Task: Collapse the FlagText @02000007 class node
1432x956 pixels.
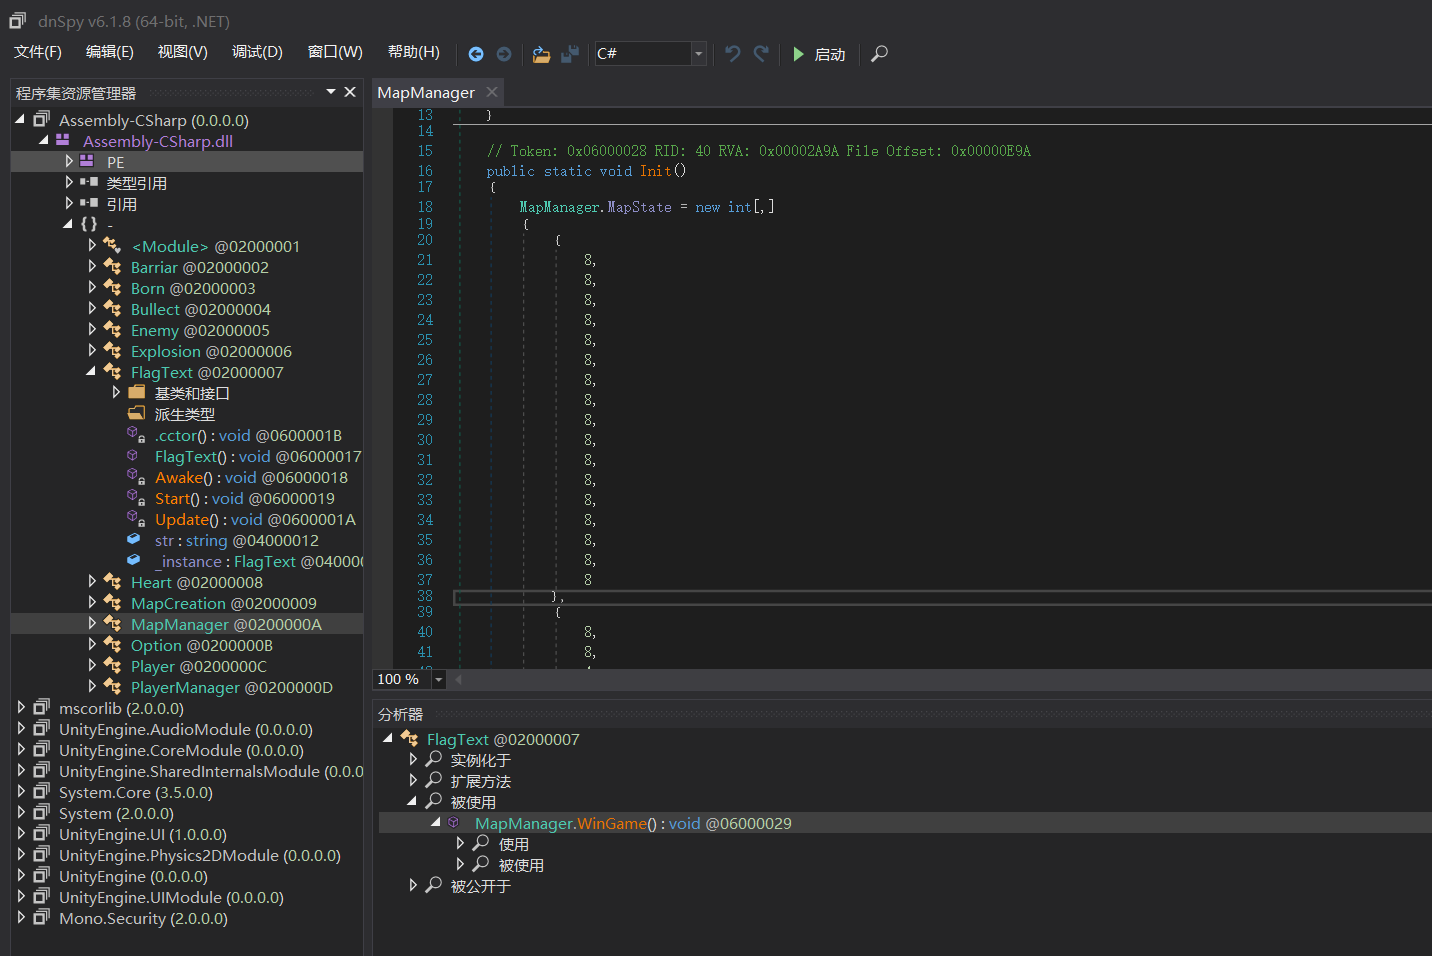Action: 91,371
